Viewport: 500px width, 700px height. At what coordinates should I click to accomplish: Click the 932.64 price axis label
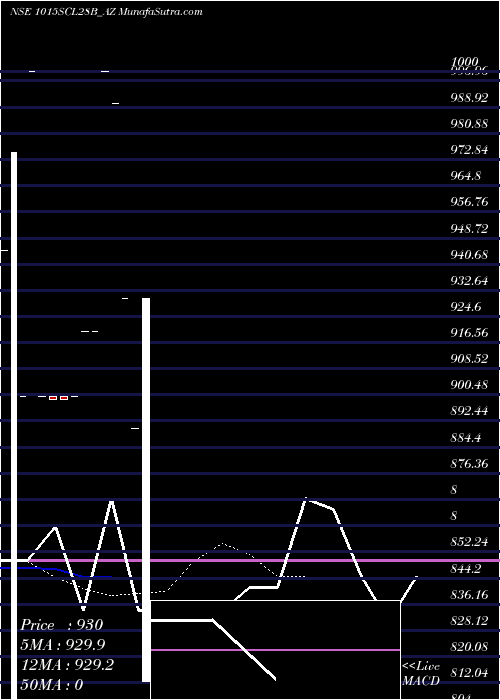[x=469, y=281]
